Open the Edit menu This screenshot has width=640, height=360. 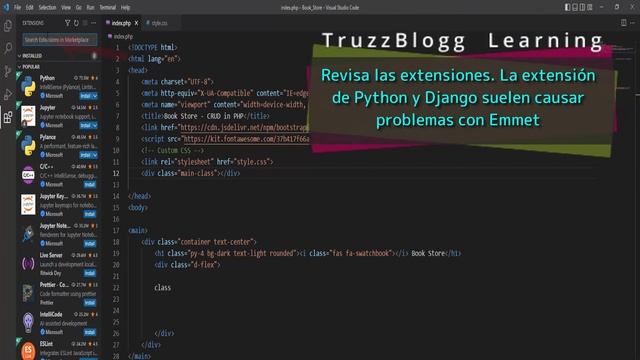coord(29,7)
